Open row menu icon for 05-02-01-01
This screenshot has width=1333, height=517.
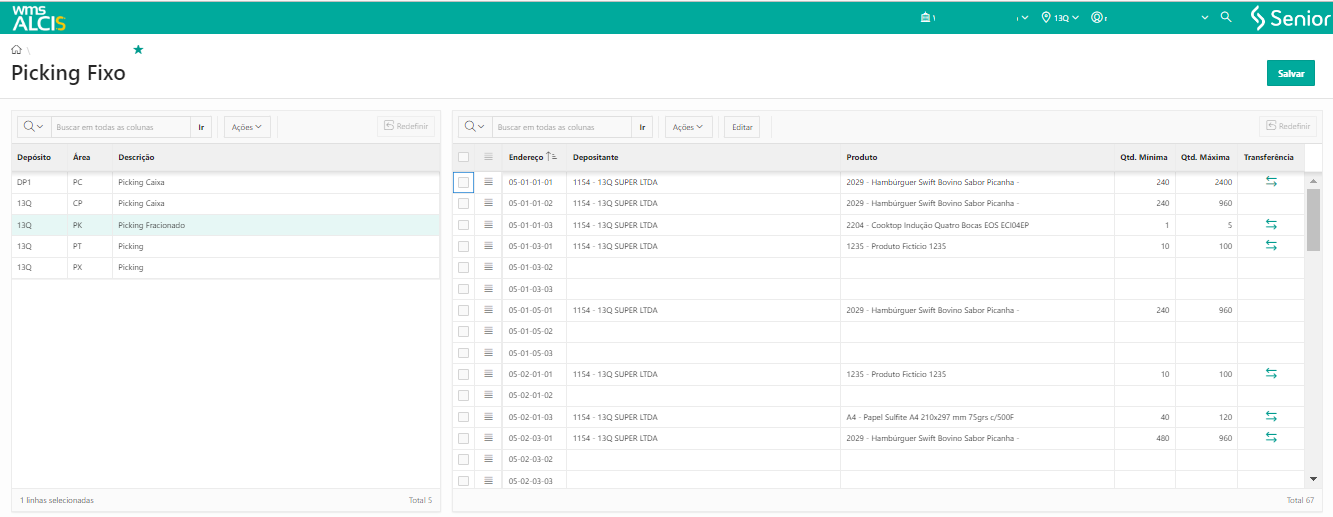488,374
